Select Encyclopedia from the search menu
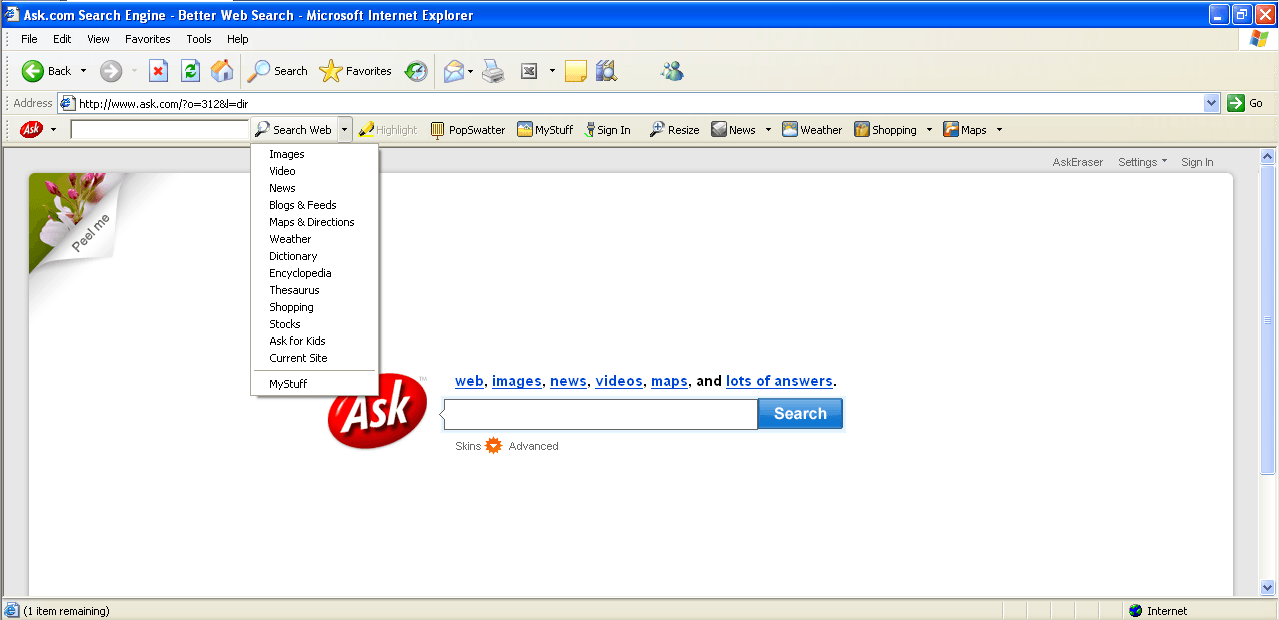 pyautogui.click(x=300, y=273)
